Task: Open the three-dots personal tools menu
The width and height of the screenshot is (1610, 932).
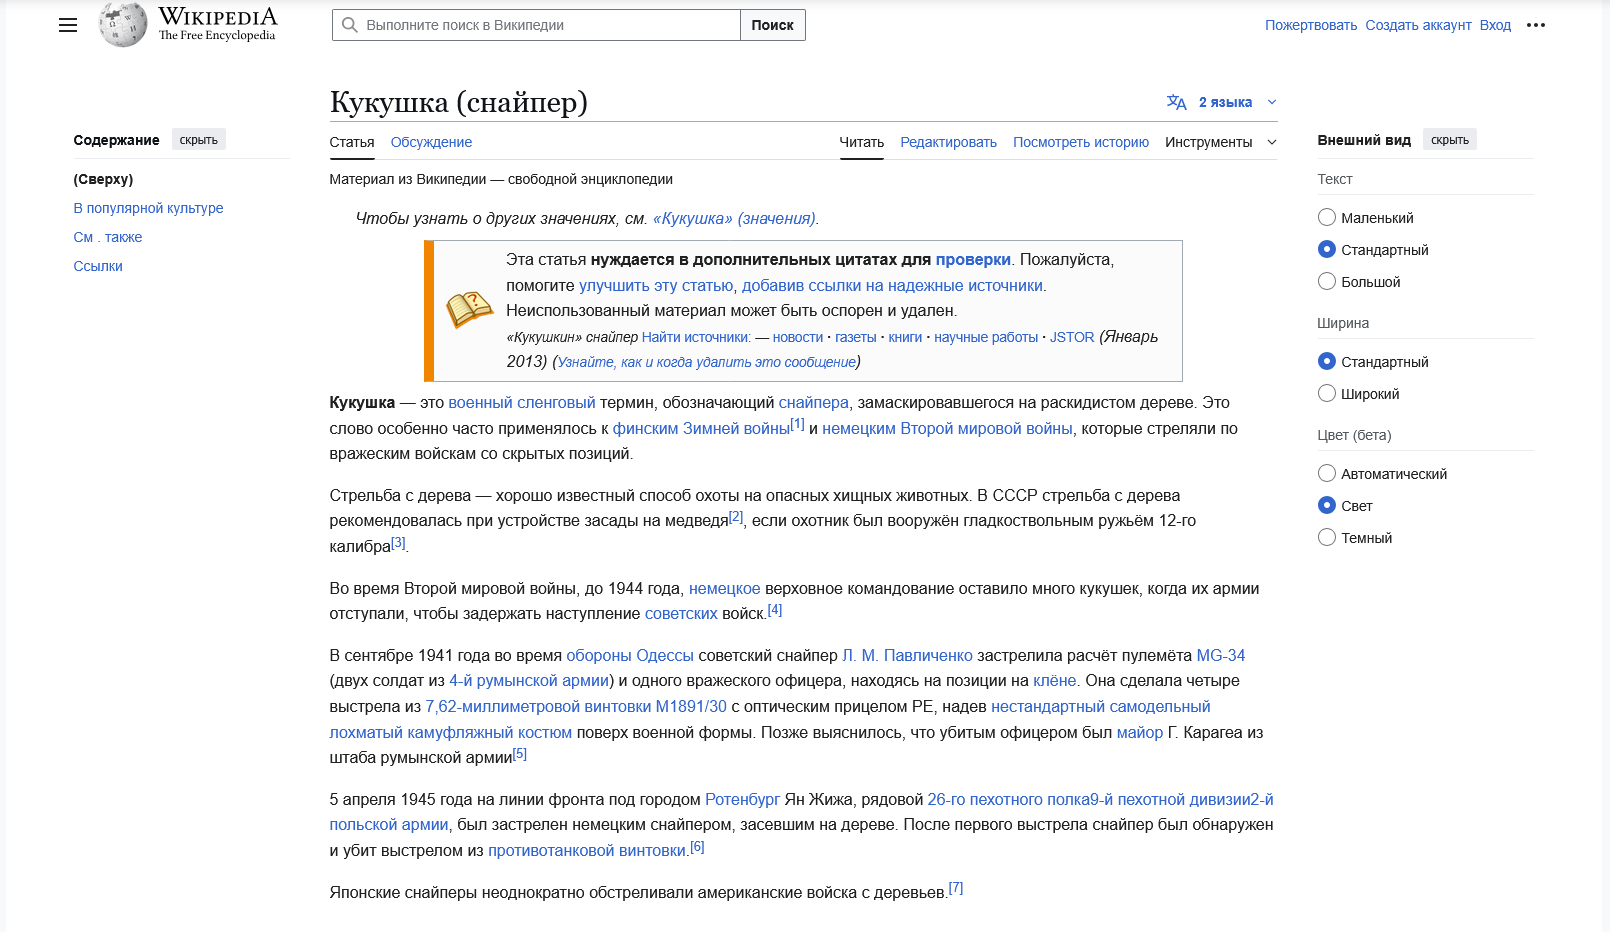Action: coord(1536,25)
